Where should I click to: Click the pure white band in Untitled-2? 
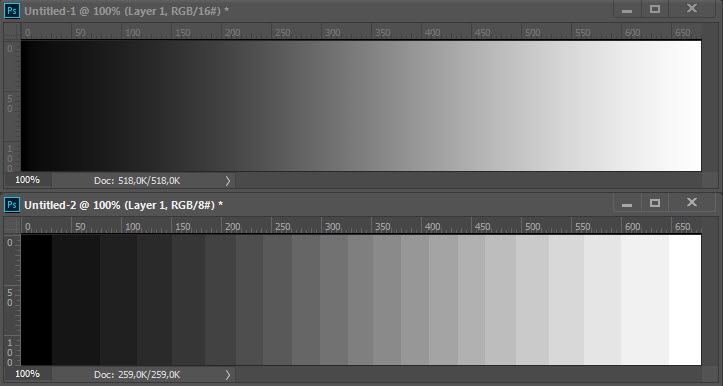coord(685,300)
